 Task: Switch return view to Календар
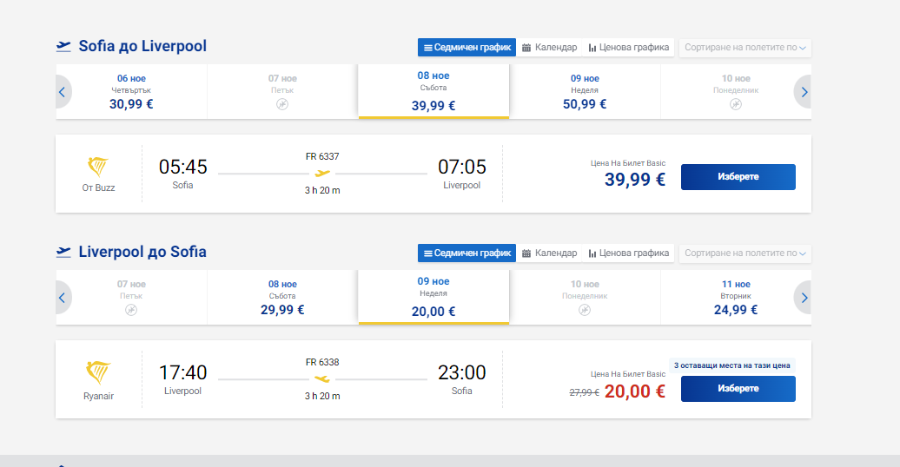(x=549, y=253)
